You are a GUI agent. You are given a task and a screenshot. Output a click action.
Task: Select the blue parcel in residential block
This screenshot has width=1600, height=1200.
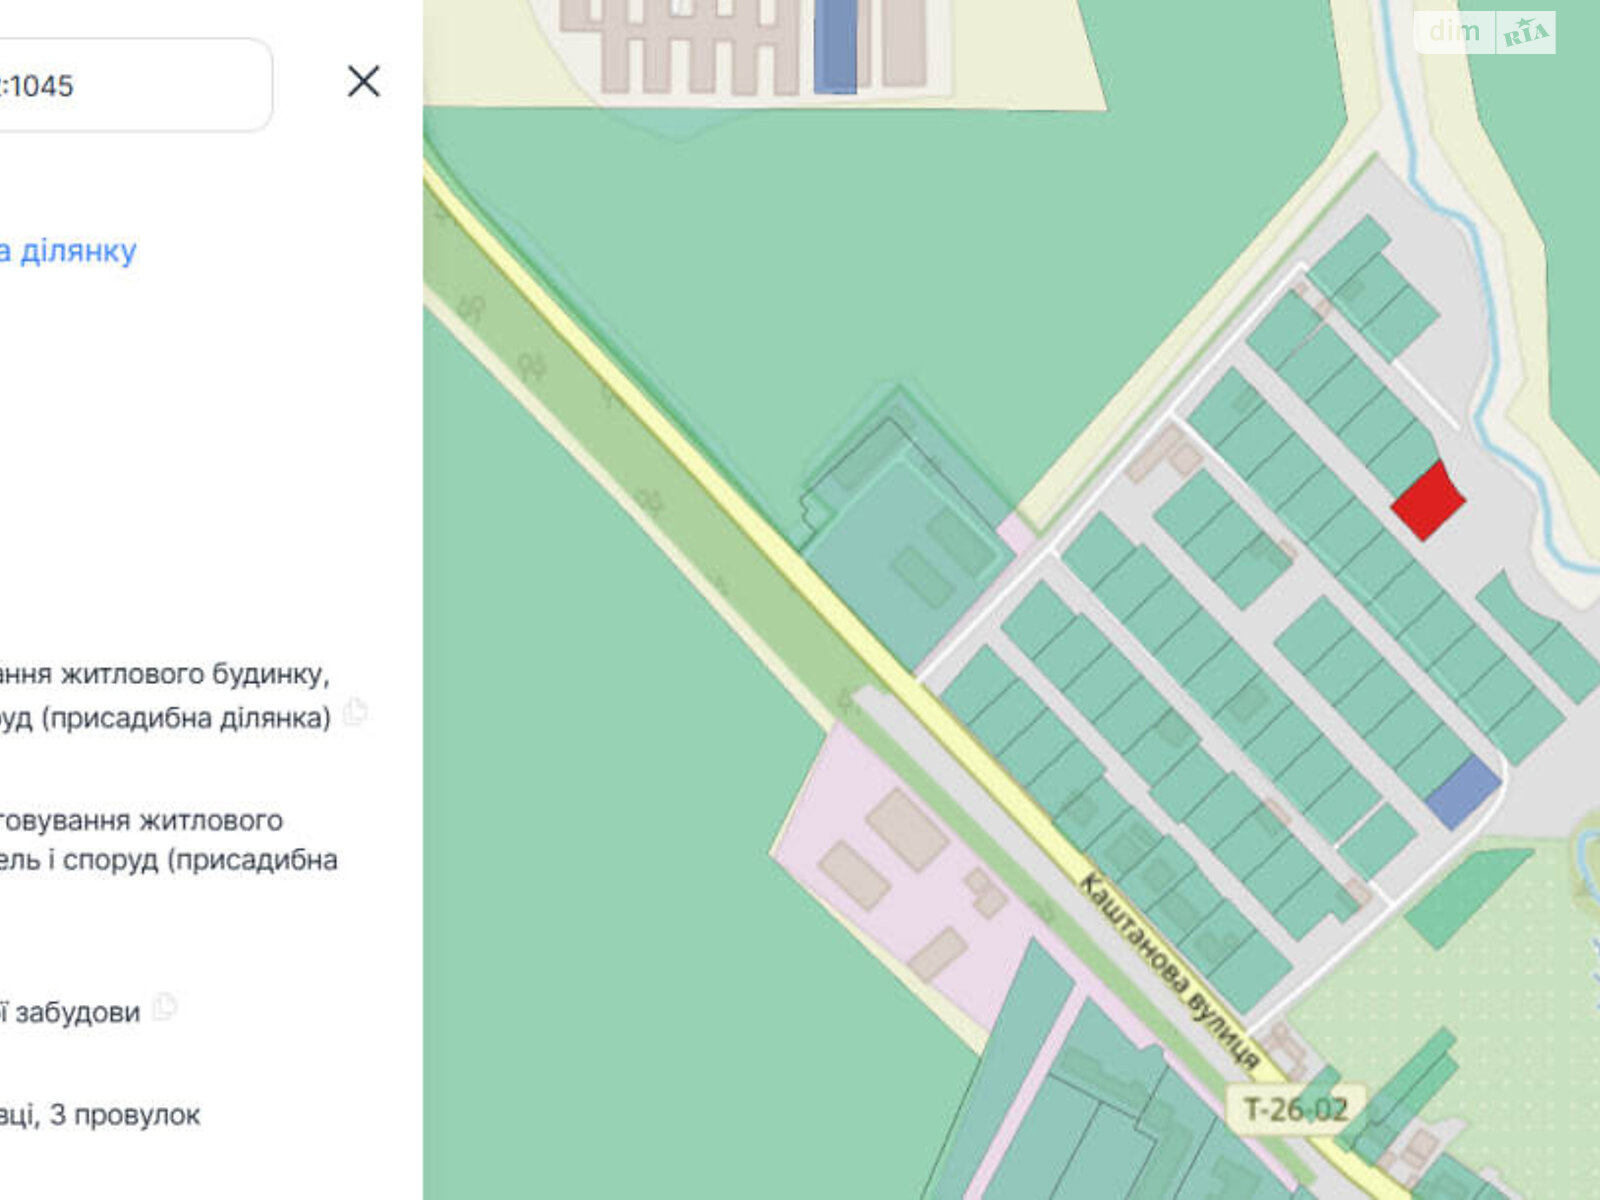(1463, 791)
